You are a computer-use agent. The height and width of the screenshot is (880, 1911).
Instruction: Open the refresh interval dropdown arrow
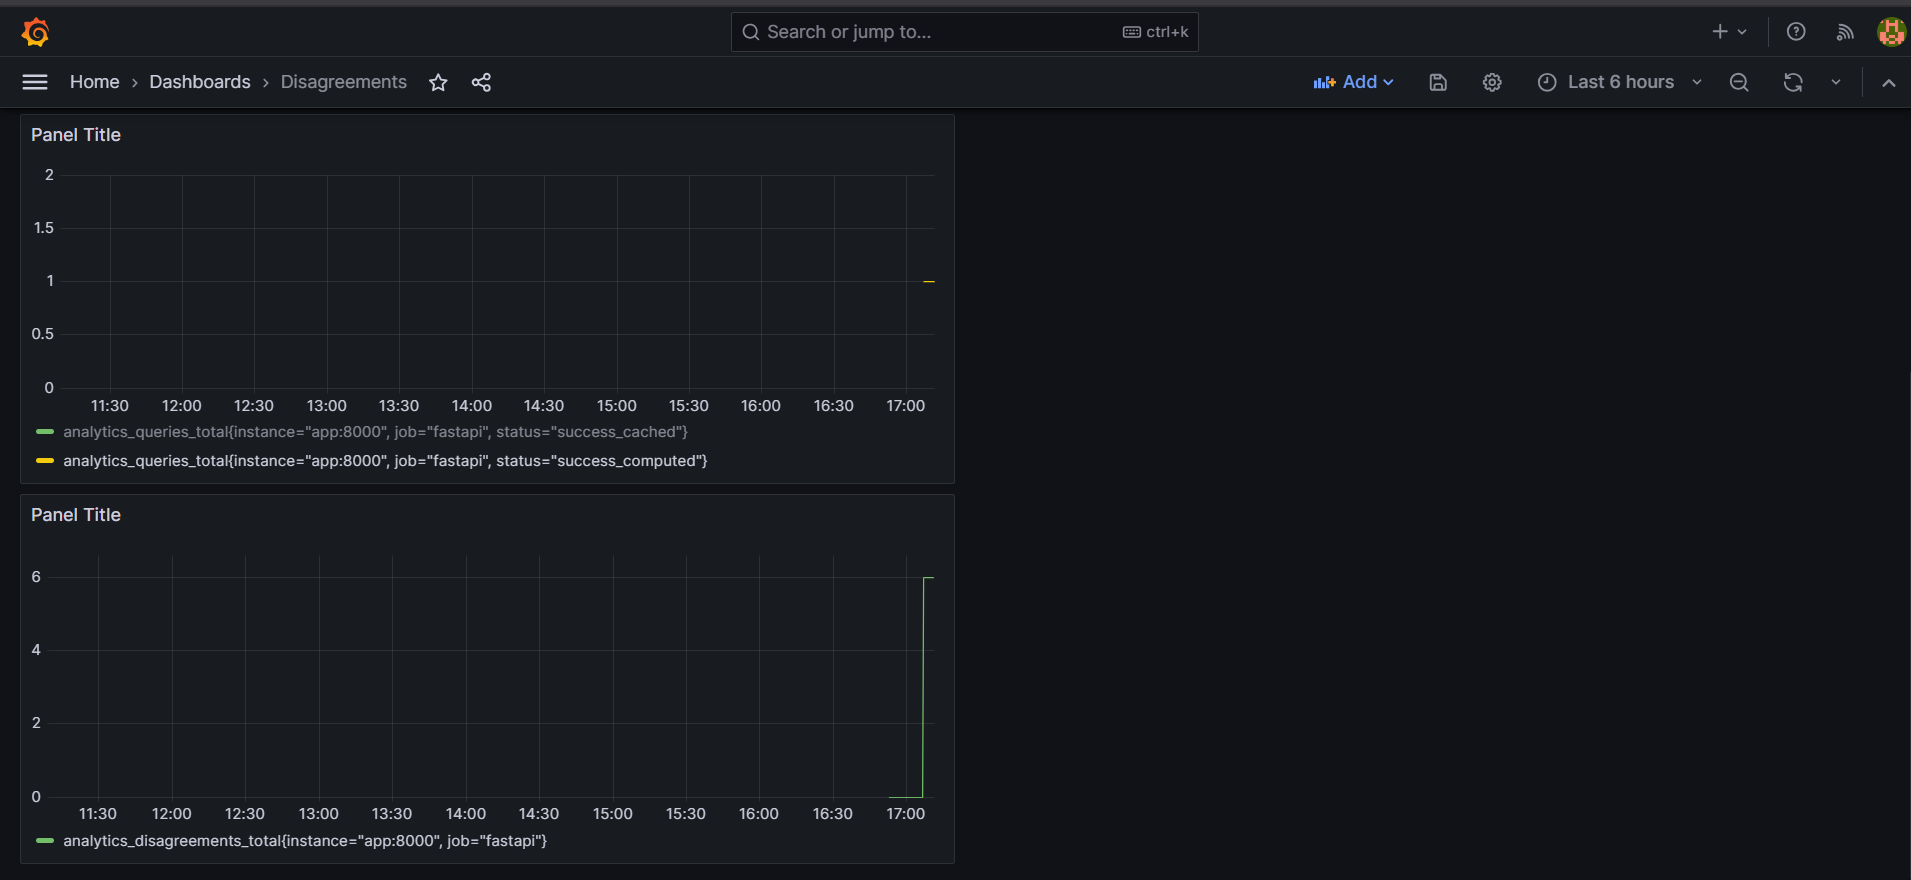tap(1836, 82)
